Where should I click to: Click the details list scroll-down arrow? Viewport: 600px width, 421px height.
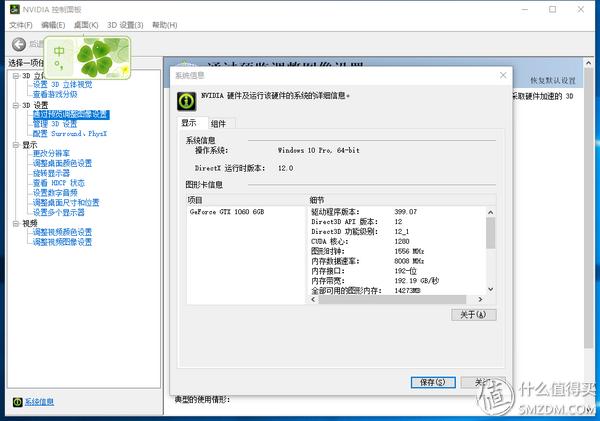[491, 290]
